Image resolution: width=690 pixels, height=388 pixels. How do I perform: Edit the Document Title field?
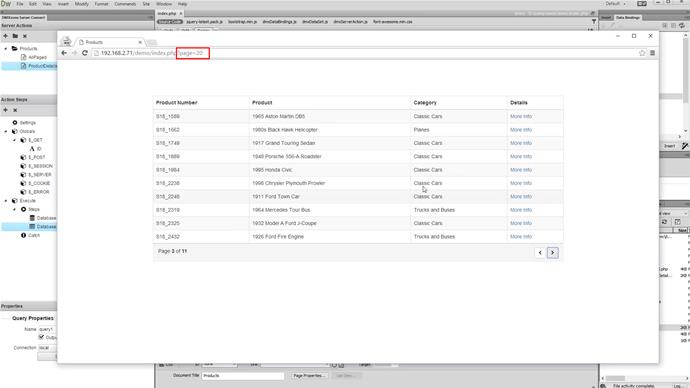pyautogui.click(x=243, y=376)
